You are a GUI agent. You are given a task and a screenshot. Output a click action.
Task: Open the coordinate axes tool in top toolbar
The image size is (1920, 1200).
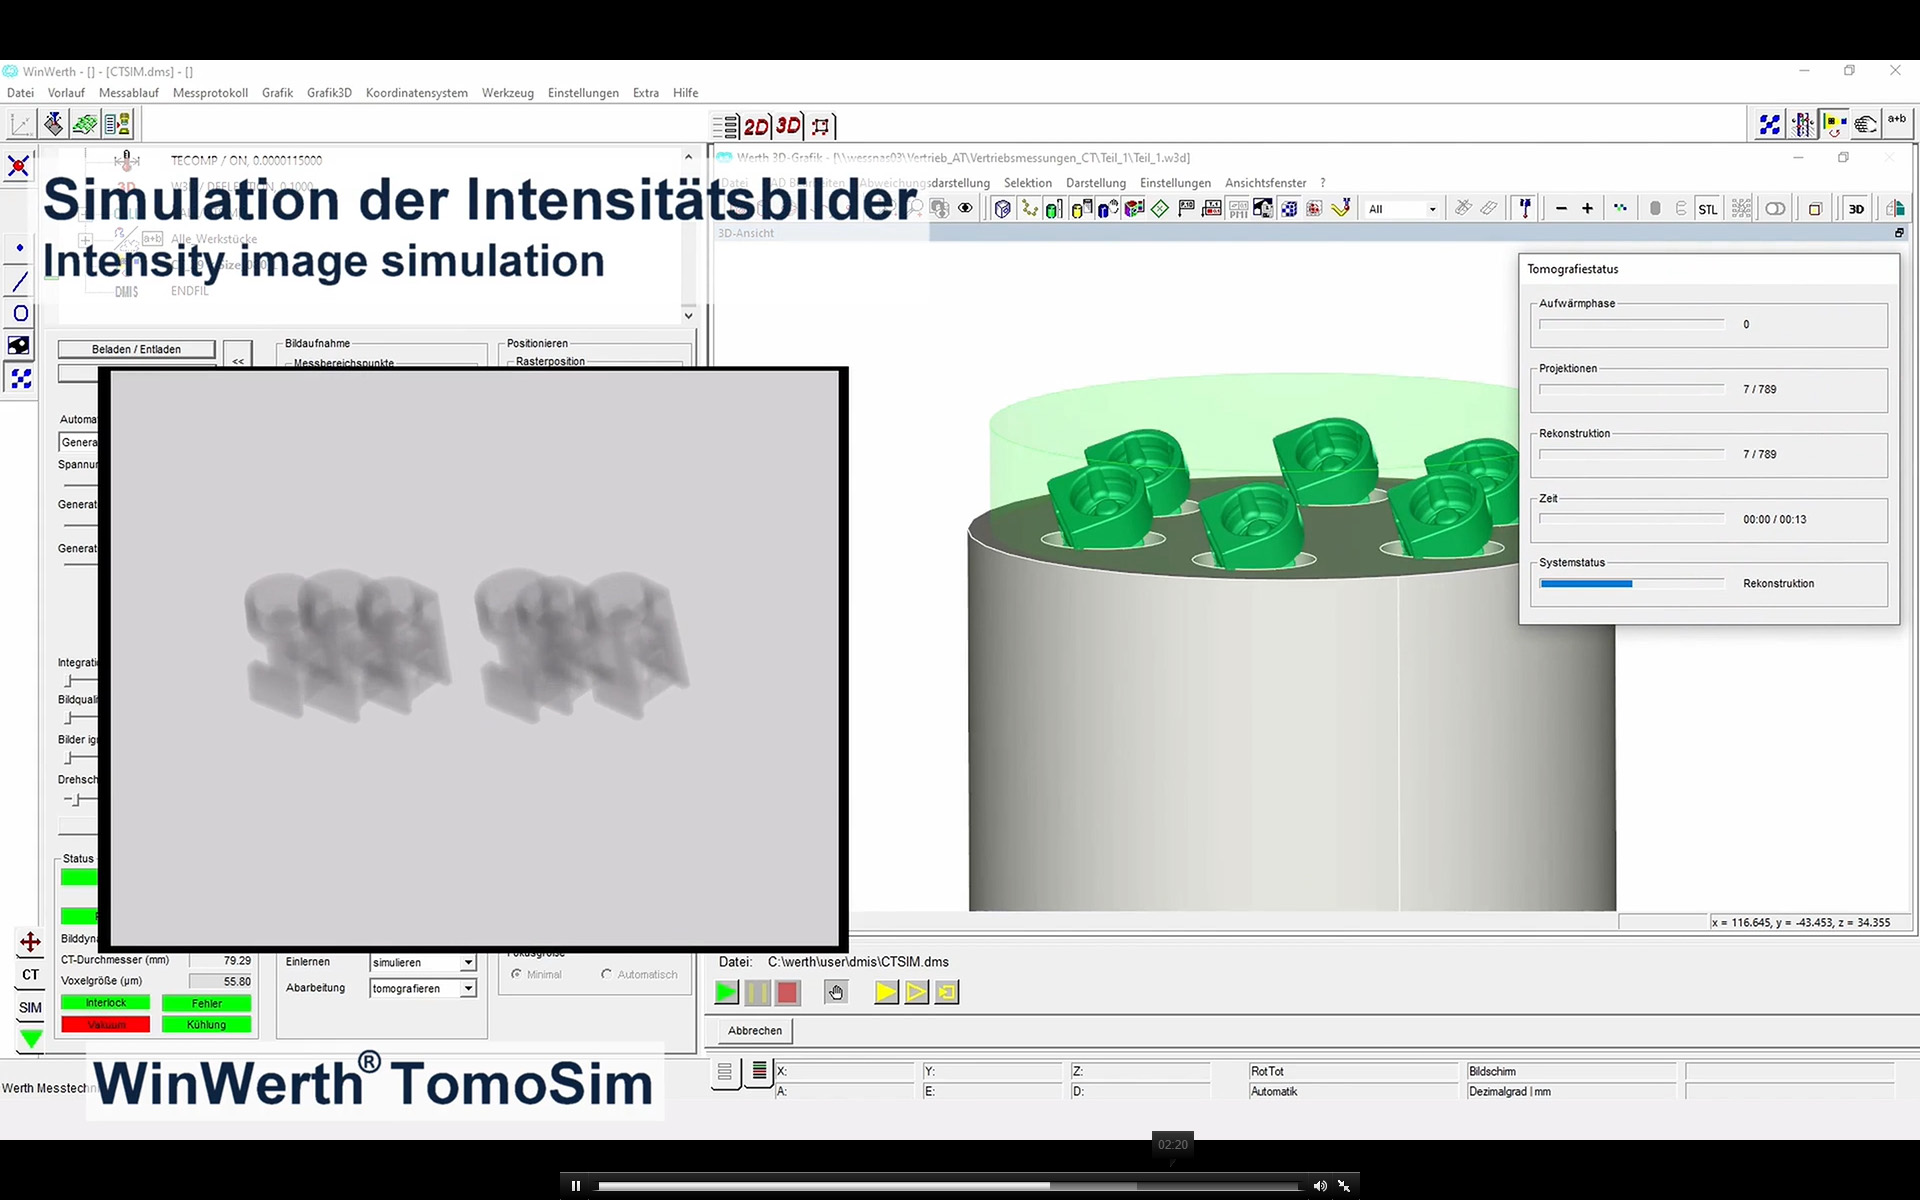[x=21, y=124]
